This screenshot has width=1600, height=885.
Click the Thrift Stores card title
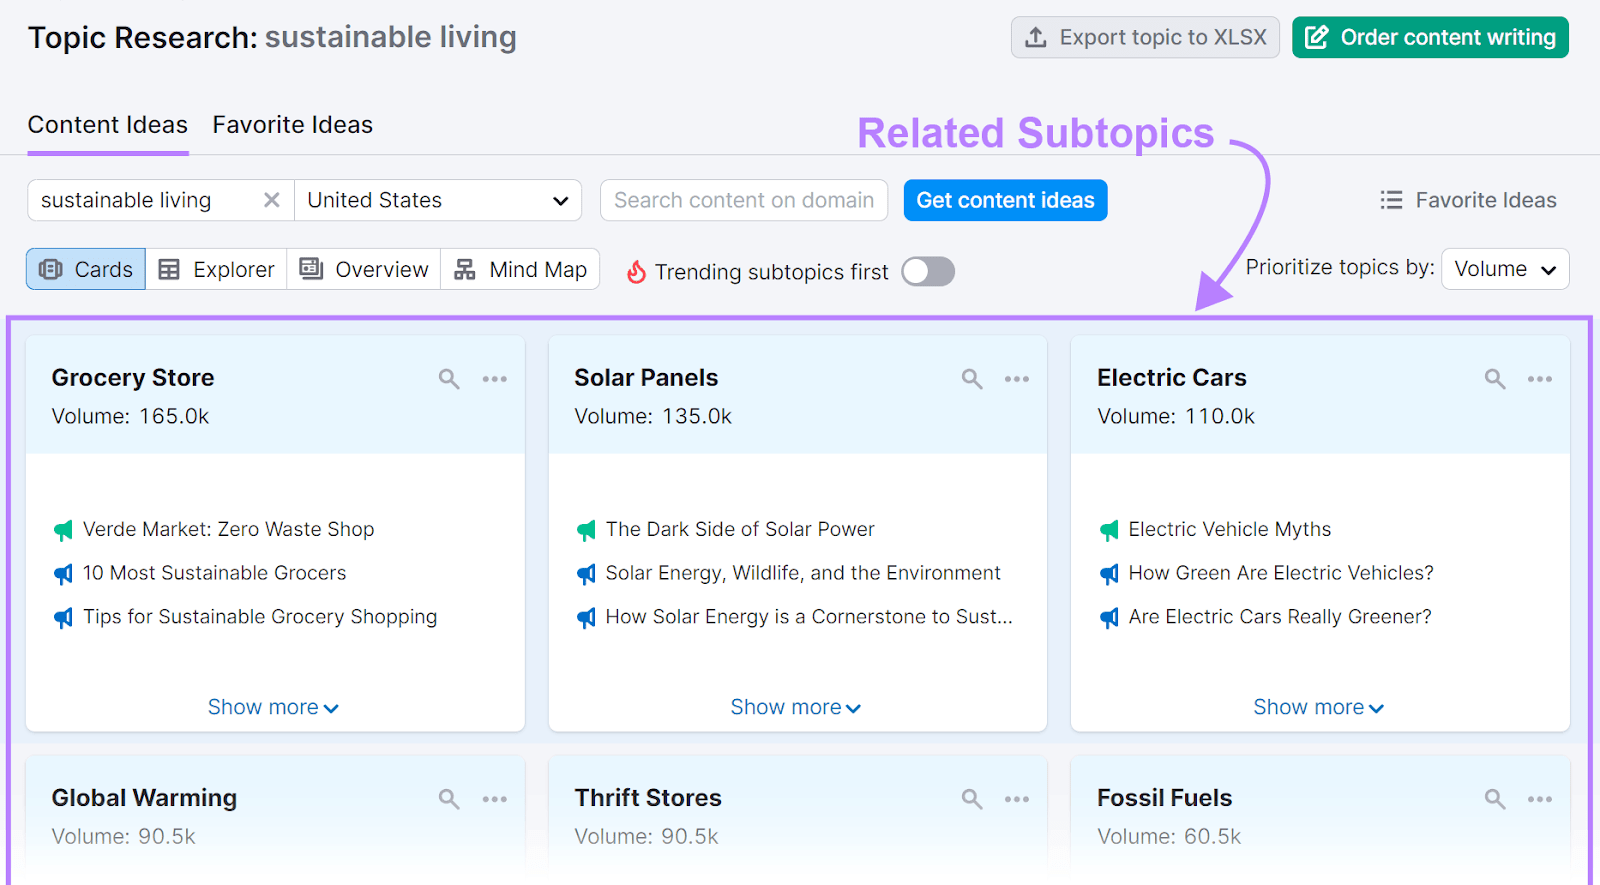pos(648,798)
